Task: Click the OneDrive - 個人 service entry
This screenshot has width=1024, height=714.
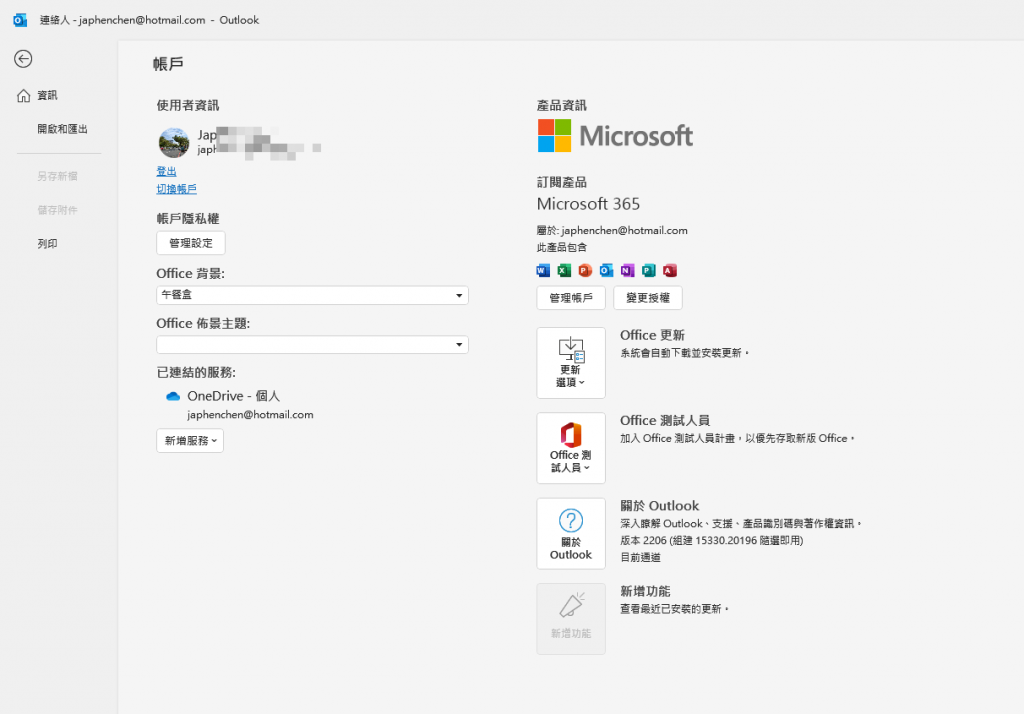Action: point(234,396)
